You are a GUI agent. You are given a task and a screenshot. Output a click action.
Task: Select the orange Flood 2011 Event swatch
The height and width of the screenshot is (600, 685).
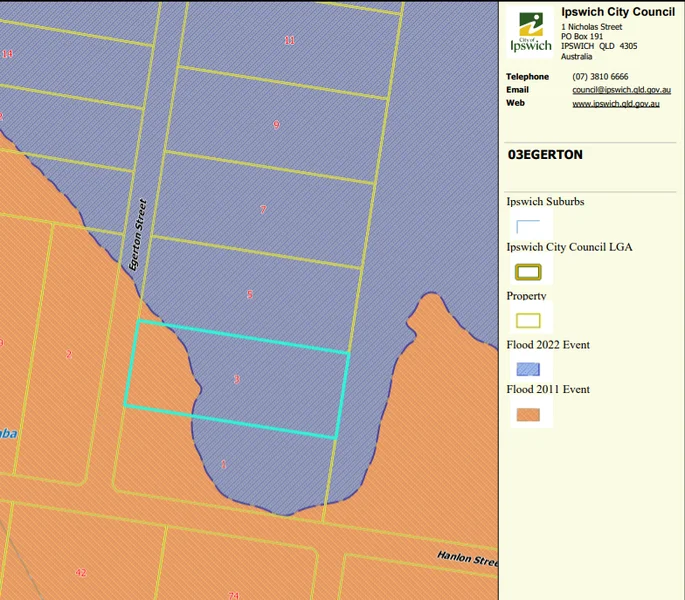click(527, 414)
